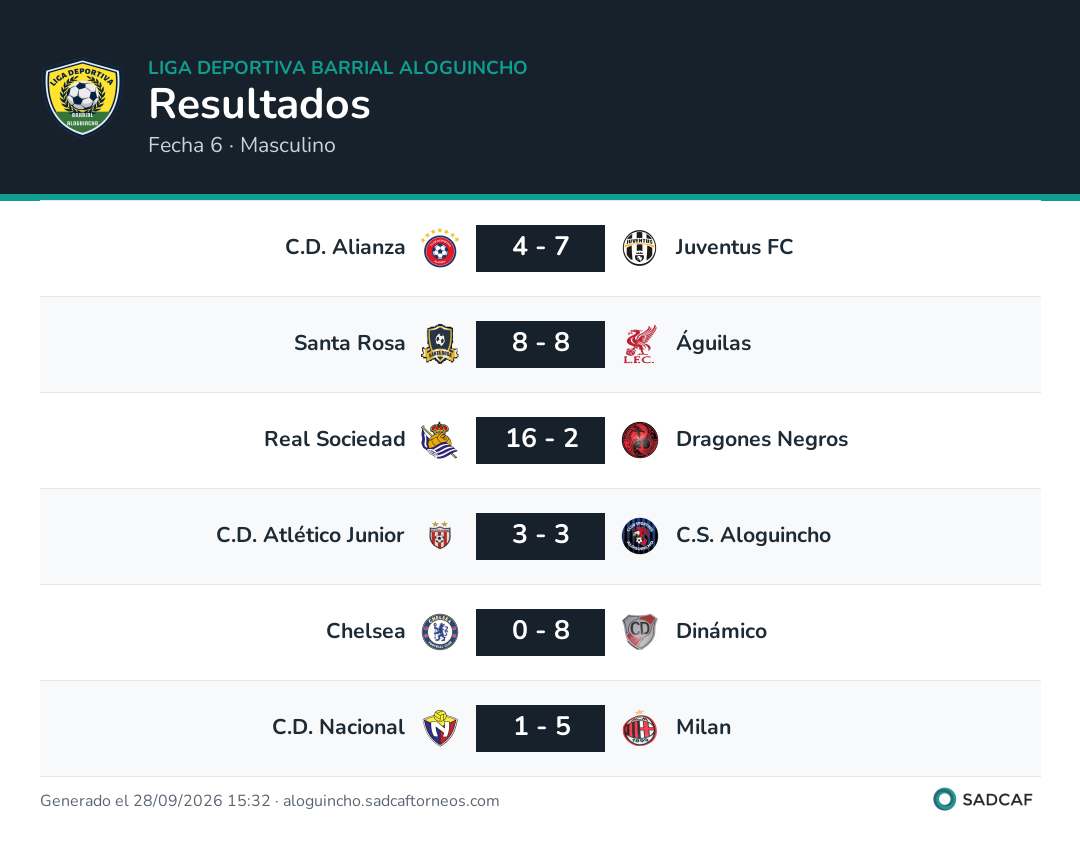Click the SADCAF logo in footer
This screenshot has height=852, width=1080.
coord(983,800)
